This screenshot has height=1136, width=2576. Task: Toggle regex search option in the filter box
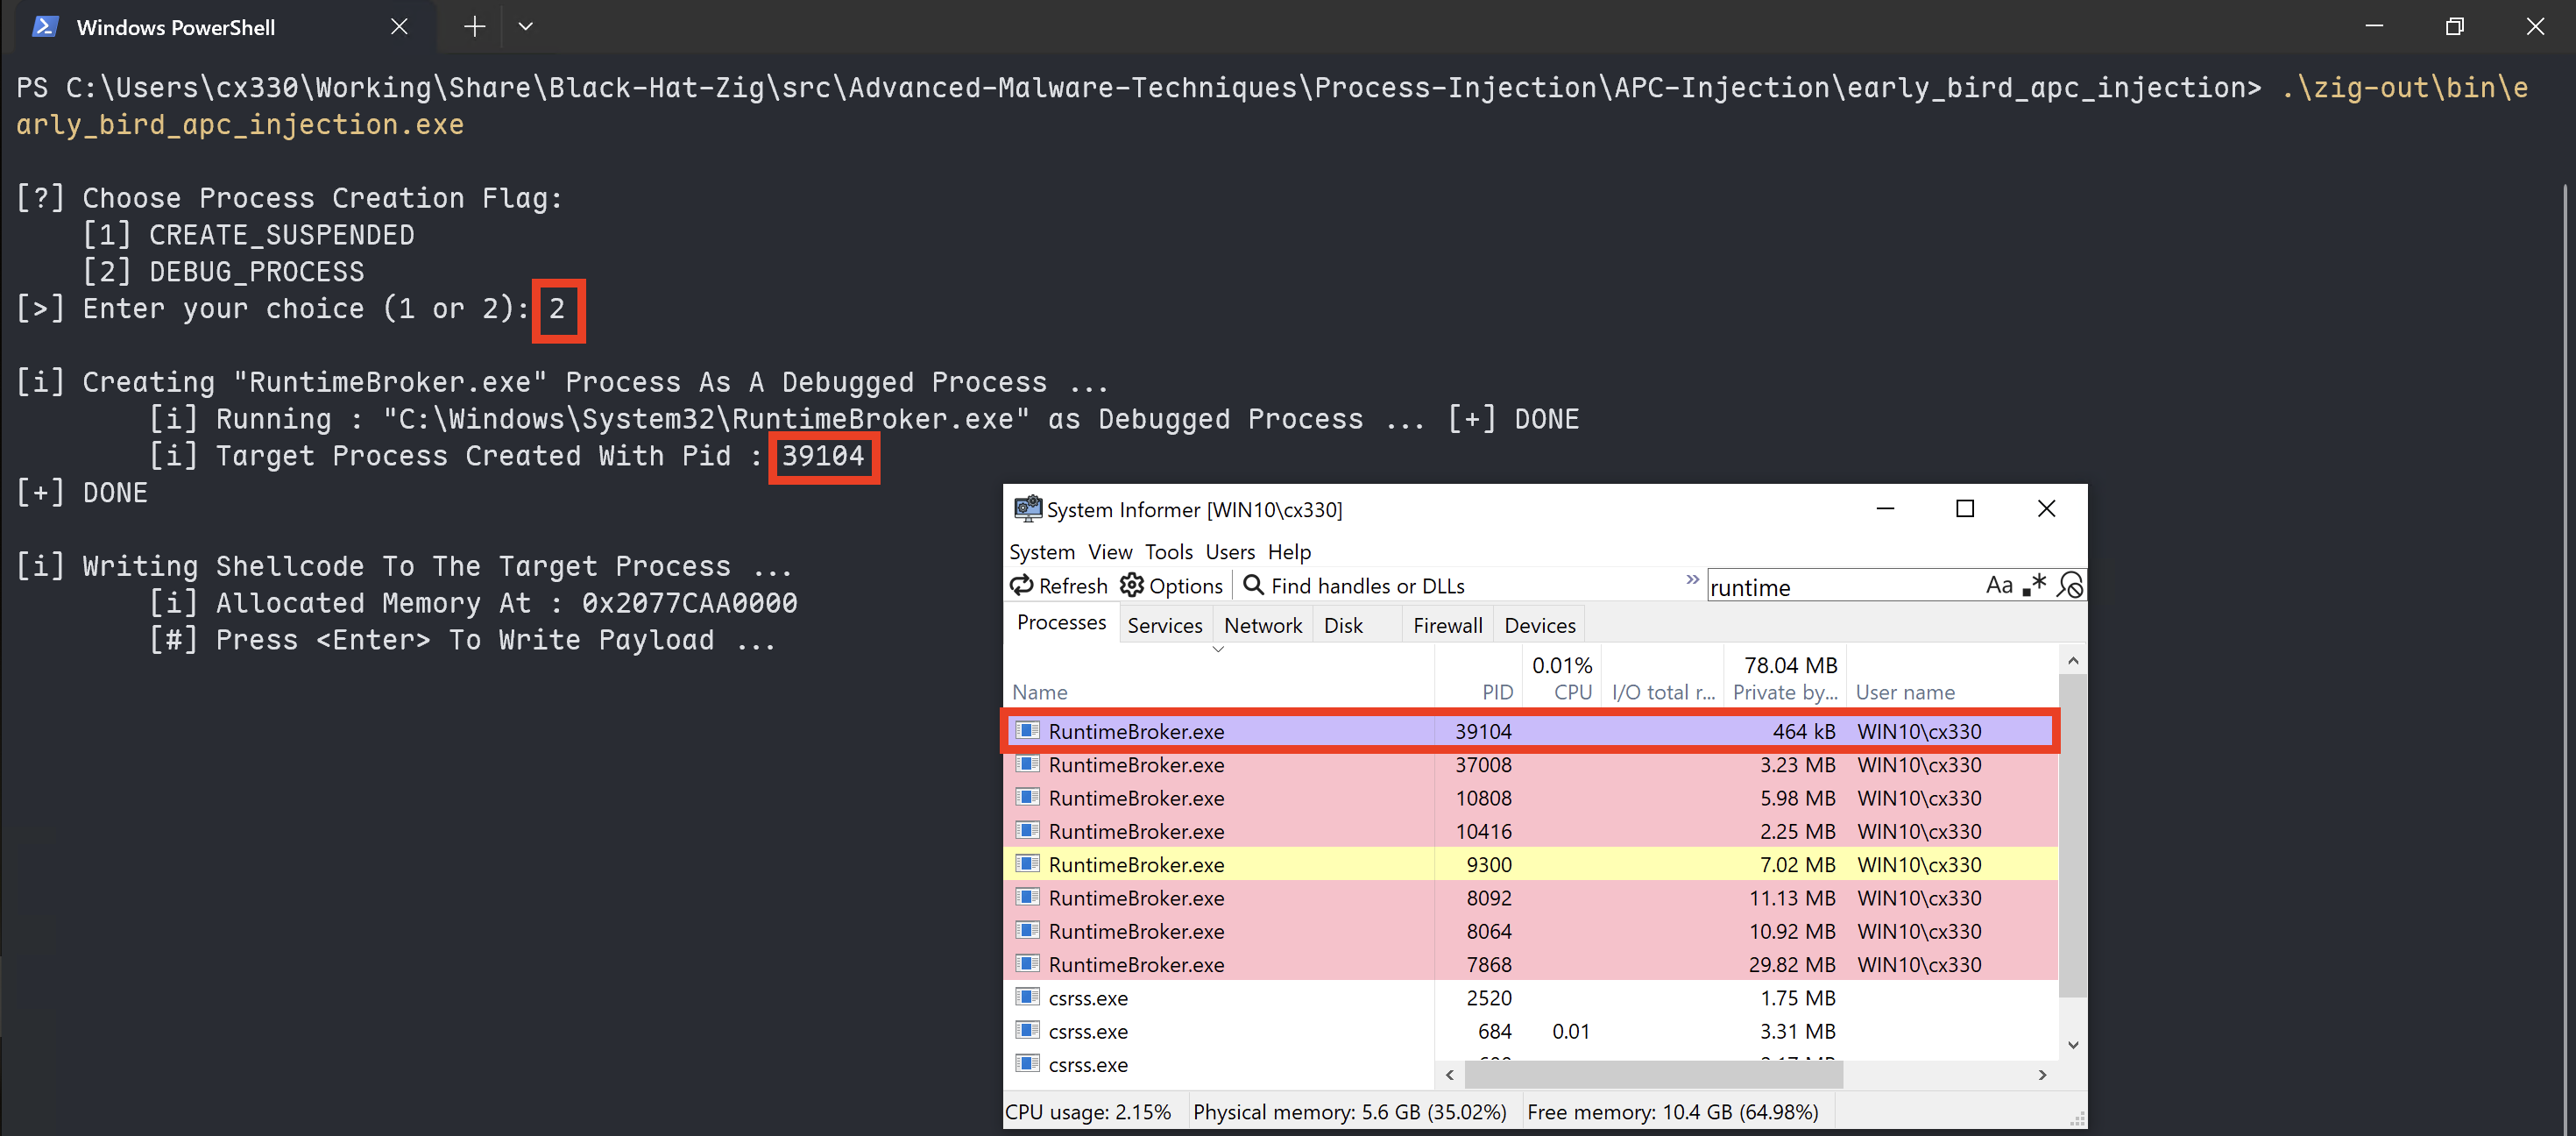click(2034, 585)
